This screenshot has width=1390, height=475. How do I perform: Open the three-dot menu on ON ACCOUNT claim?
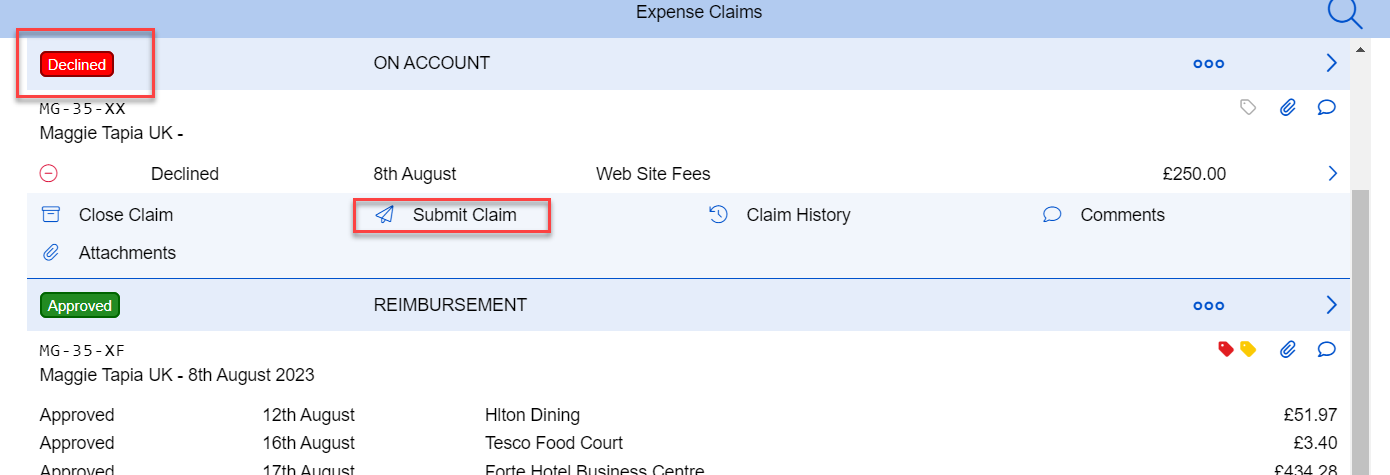[1208, 63]
